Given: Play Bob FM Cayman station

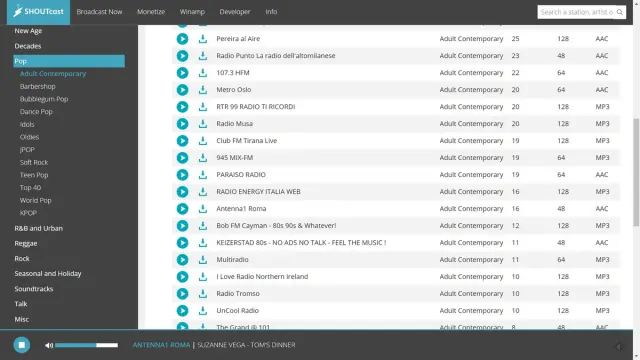Looking at the screenshot, I should [182, 226].
